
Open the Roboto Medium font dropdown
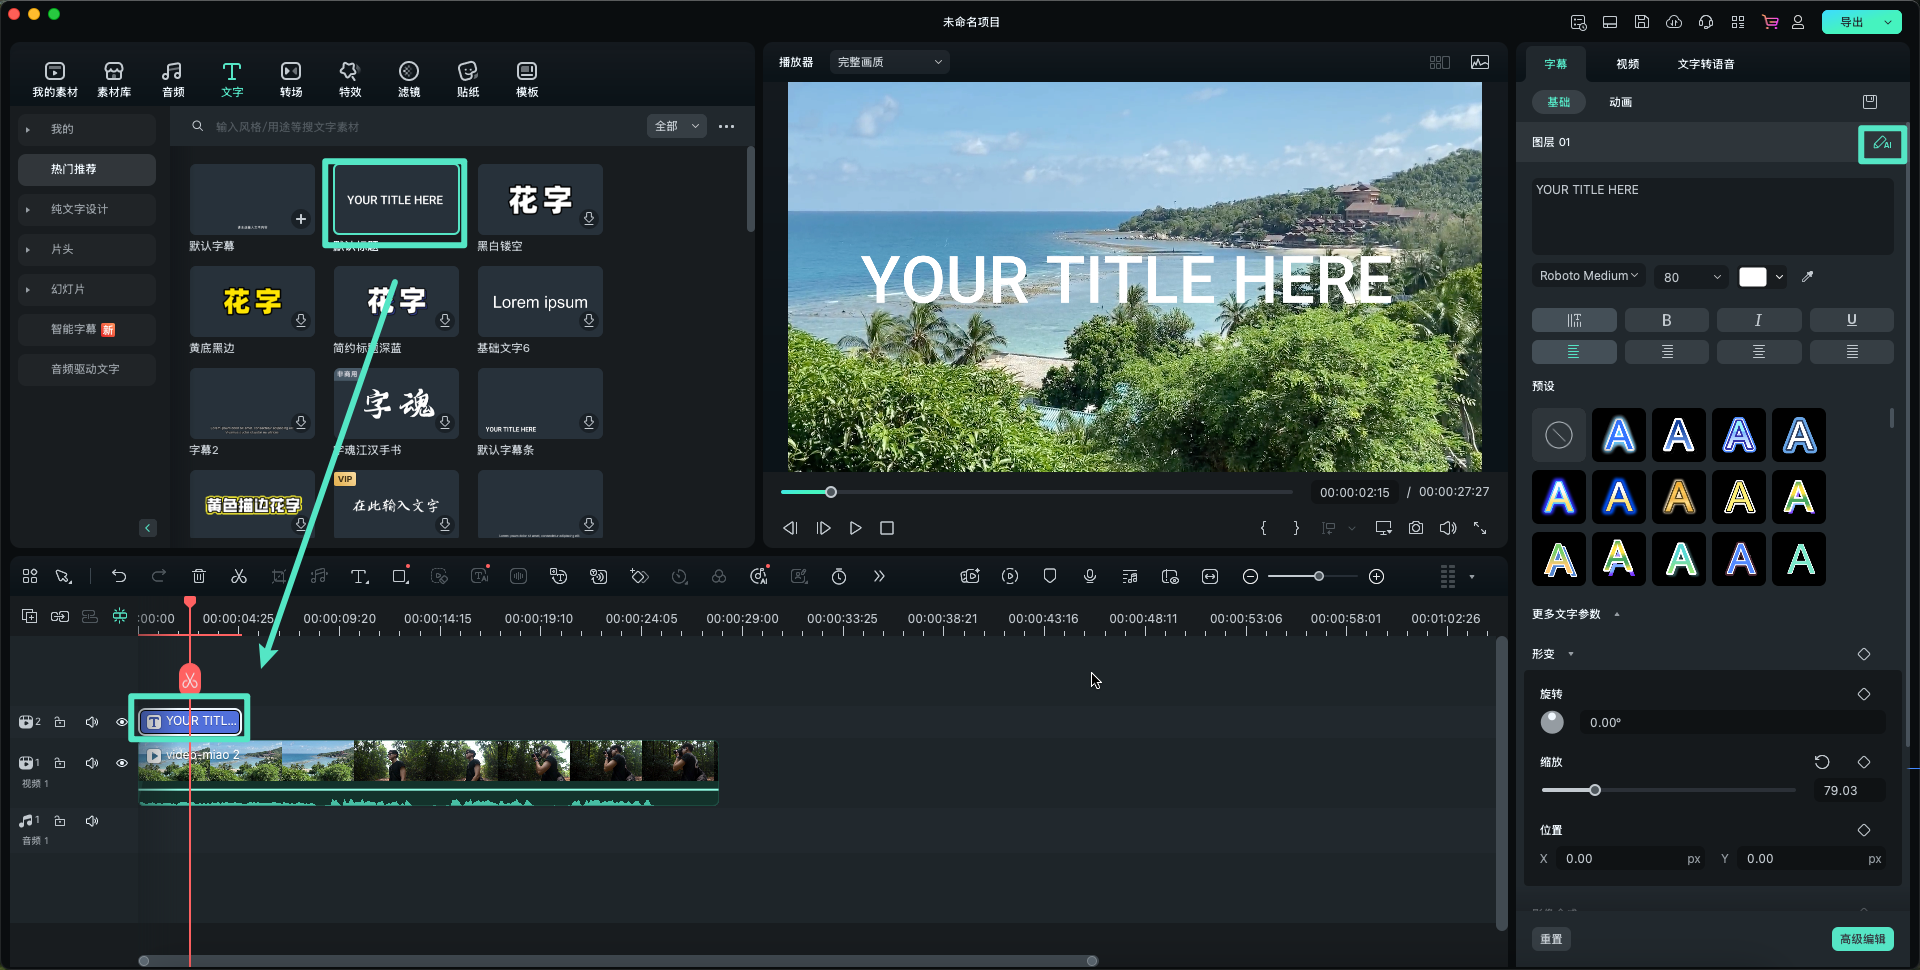click(x=1588, y=276)
